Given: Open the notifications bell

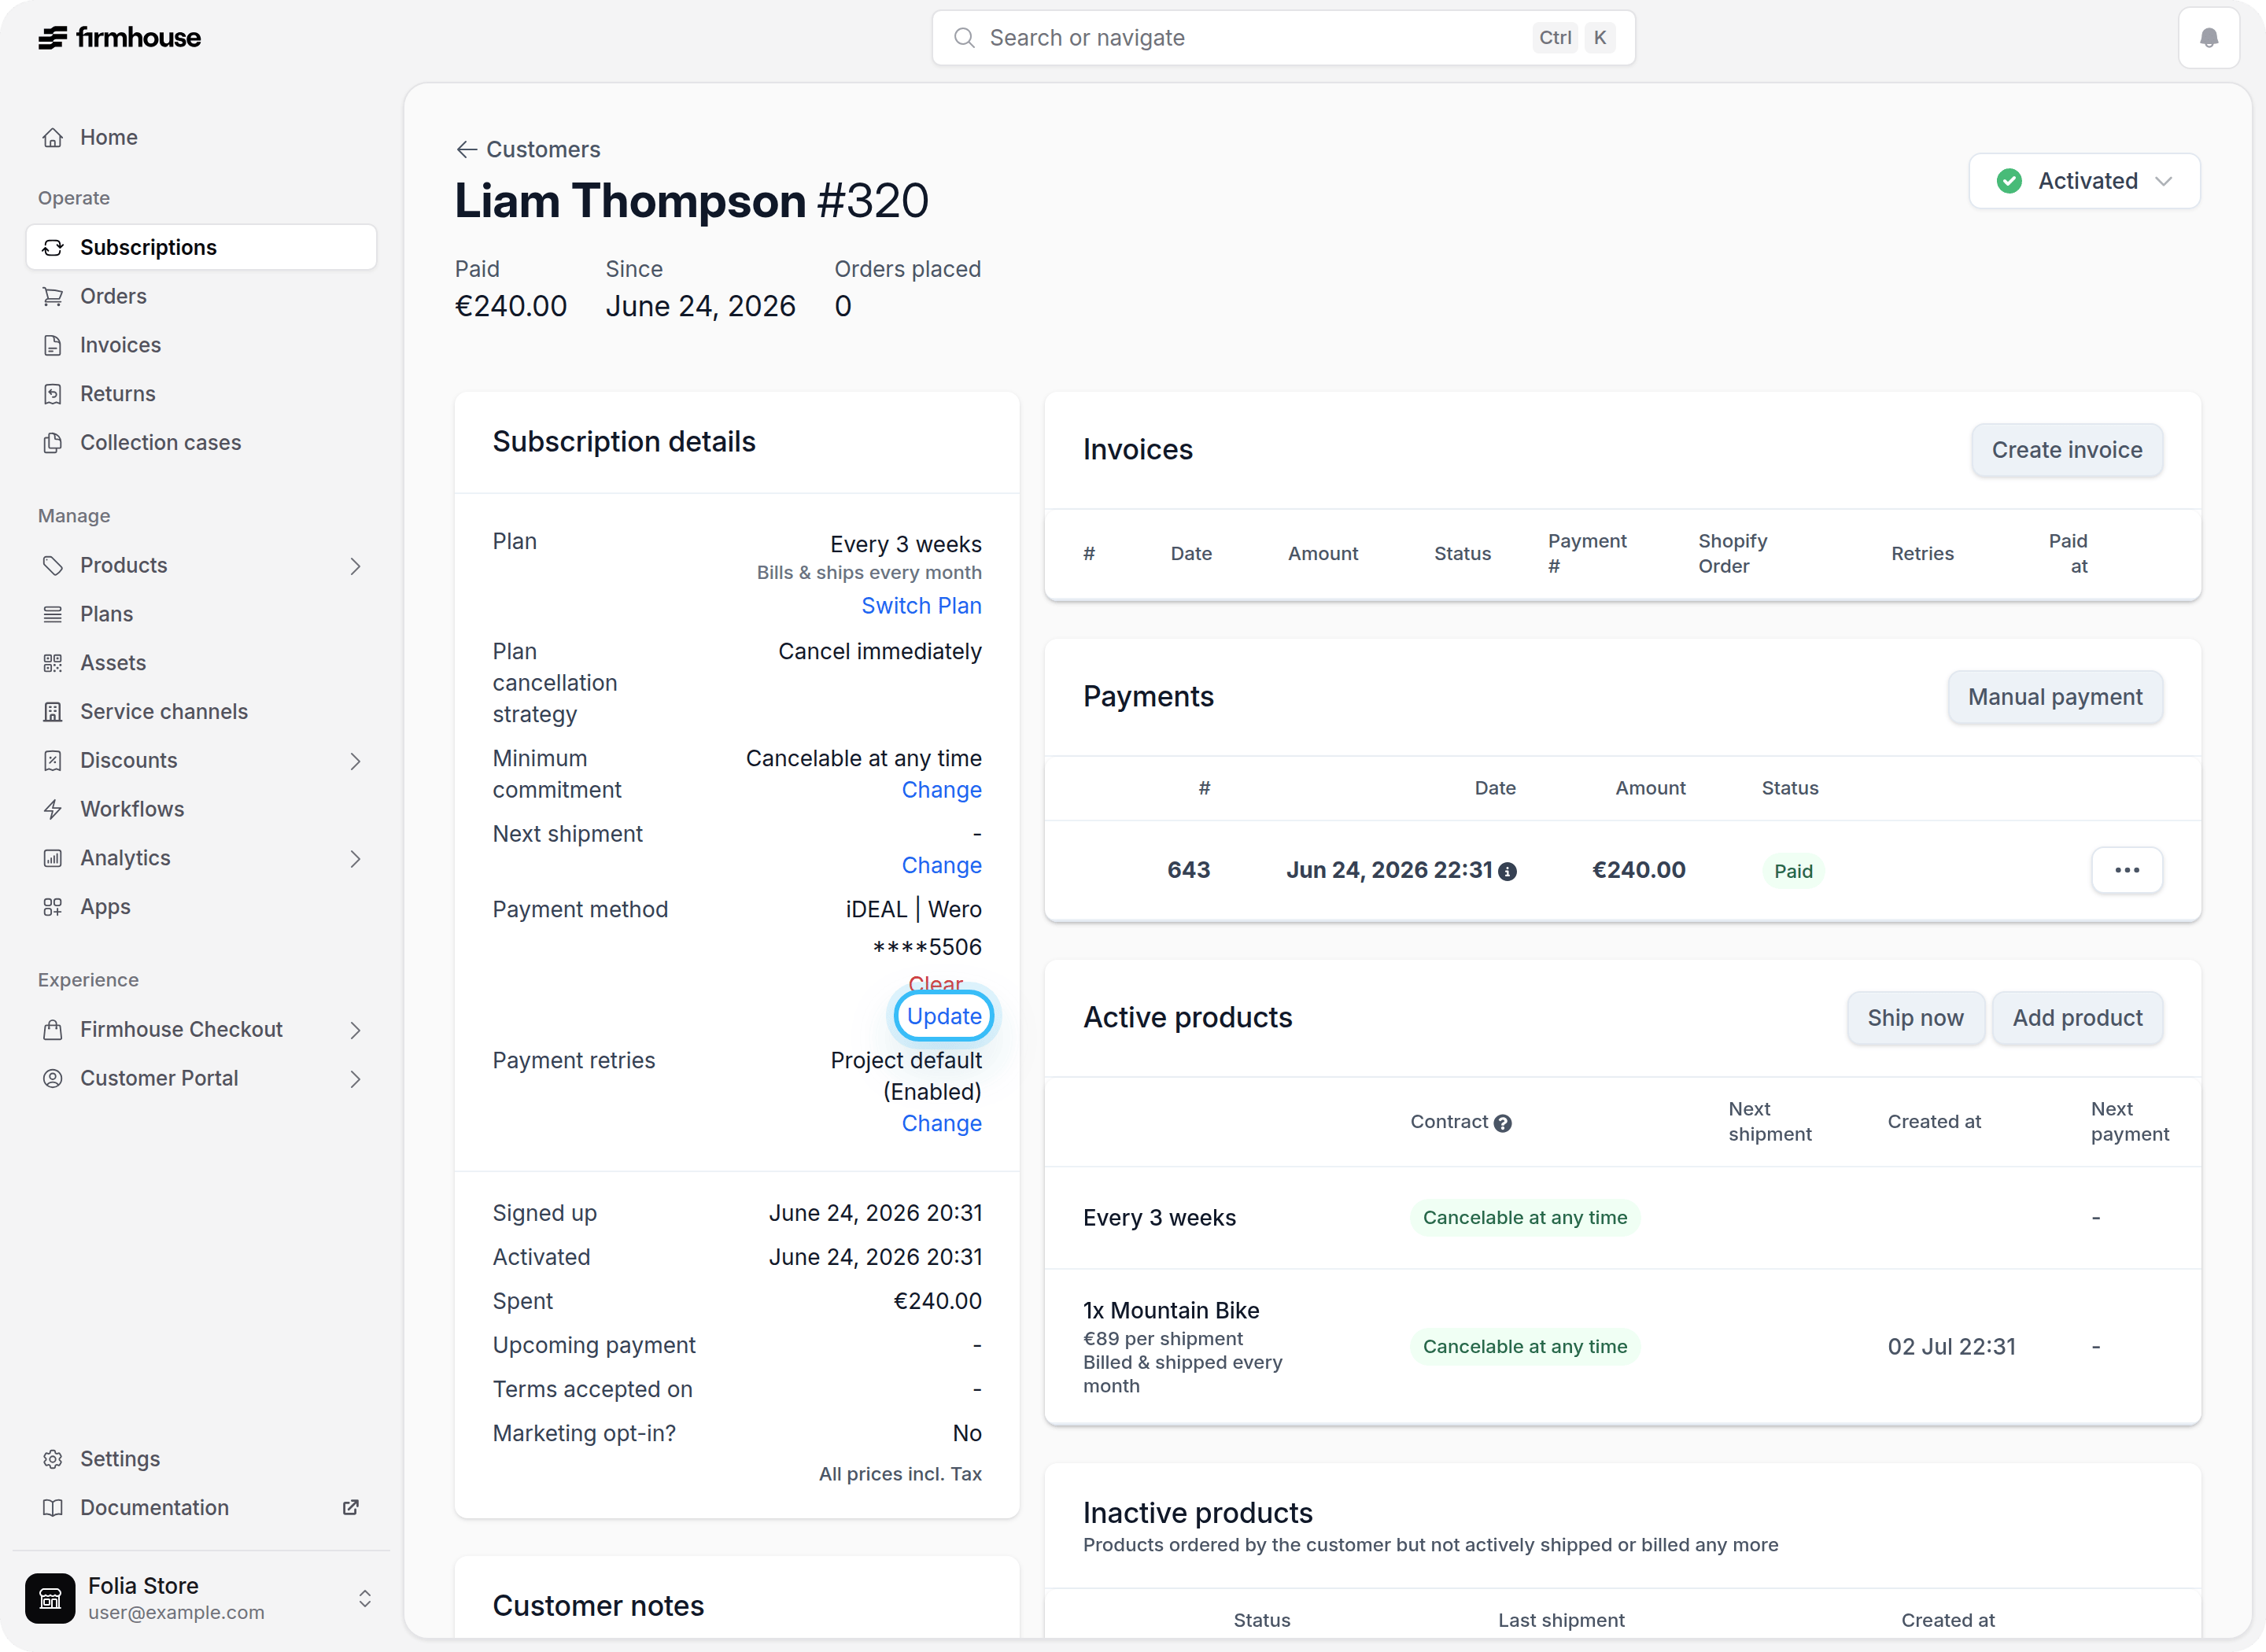Looking at the screenshot, I should pyautogui.click(x=2209, y=38).
